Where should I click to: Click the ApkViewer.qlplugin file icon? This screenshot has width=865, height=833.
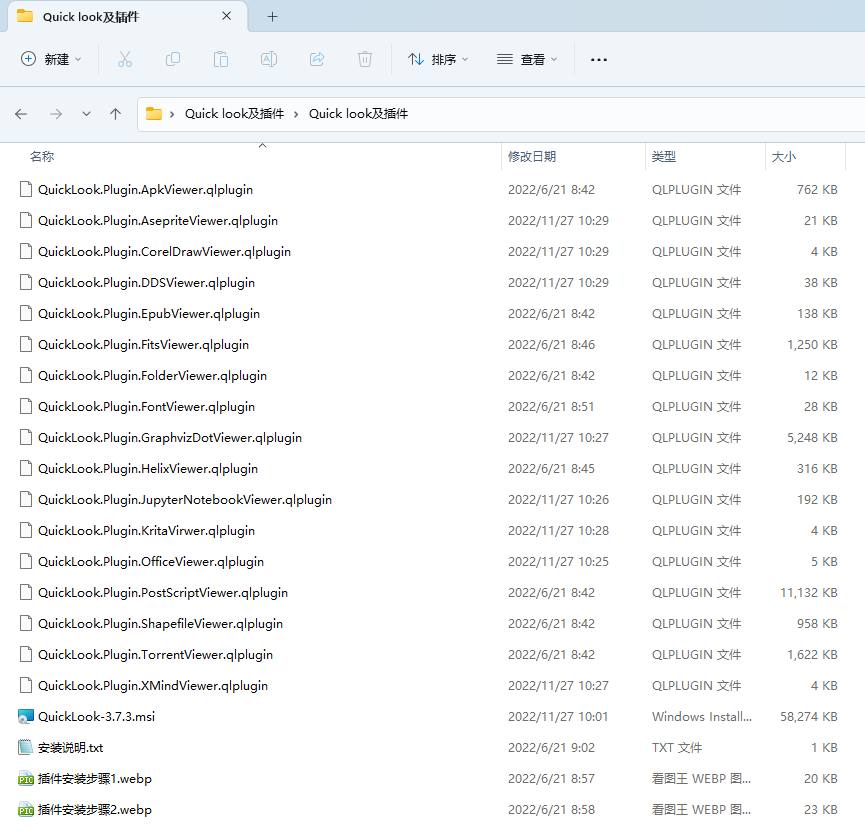coord(25,189)
